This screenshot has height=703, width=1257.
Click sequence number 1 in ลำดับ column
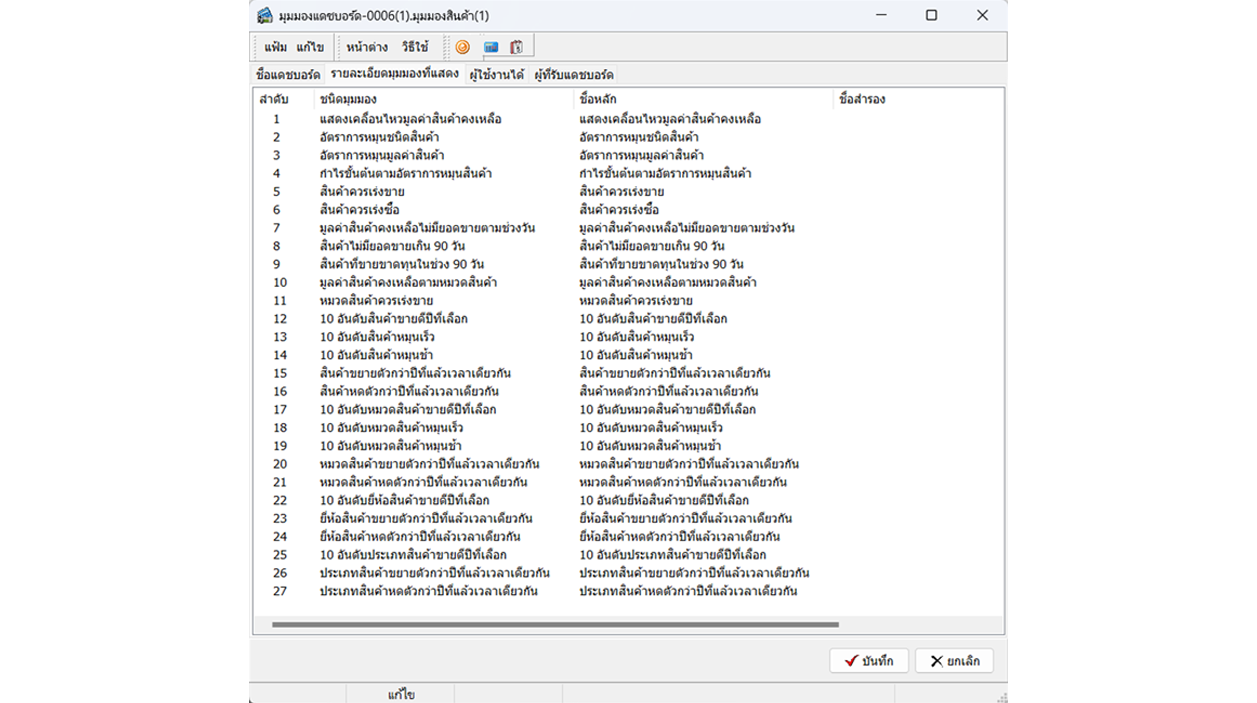coord(277,119)
